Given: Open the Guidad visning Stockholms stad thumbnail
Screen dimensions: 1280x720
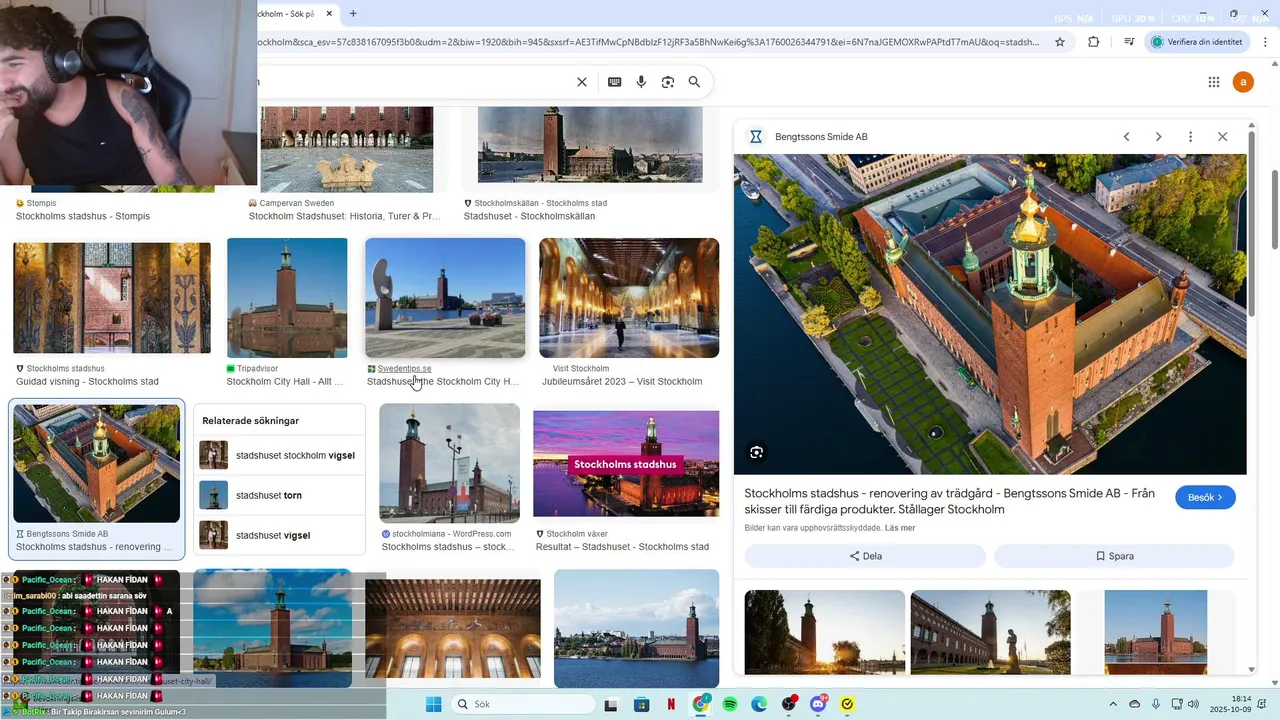Looking at the screenshot, I should tap(112, 298).
